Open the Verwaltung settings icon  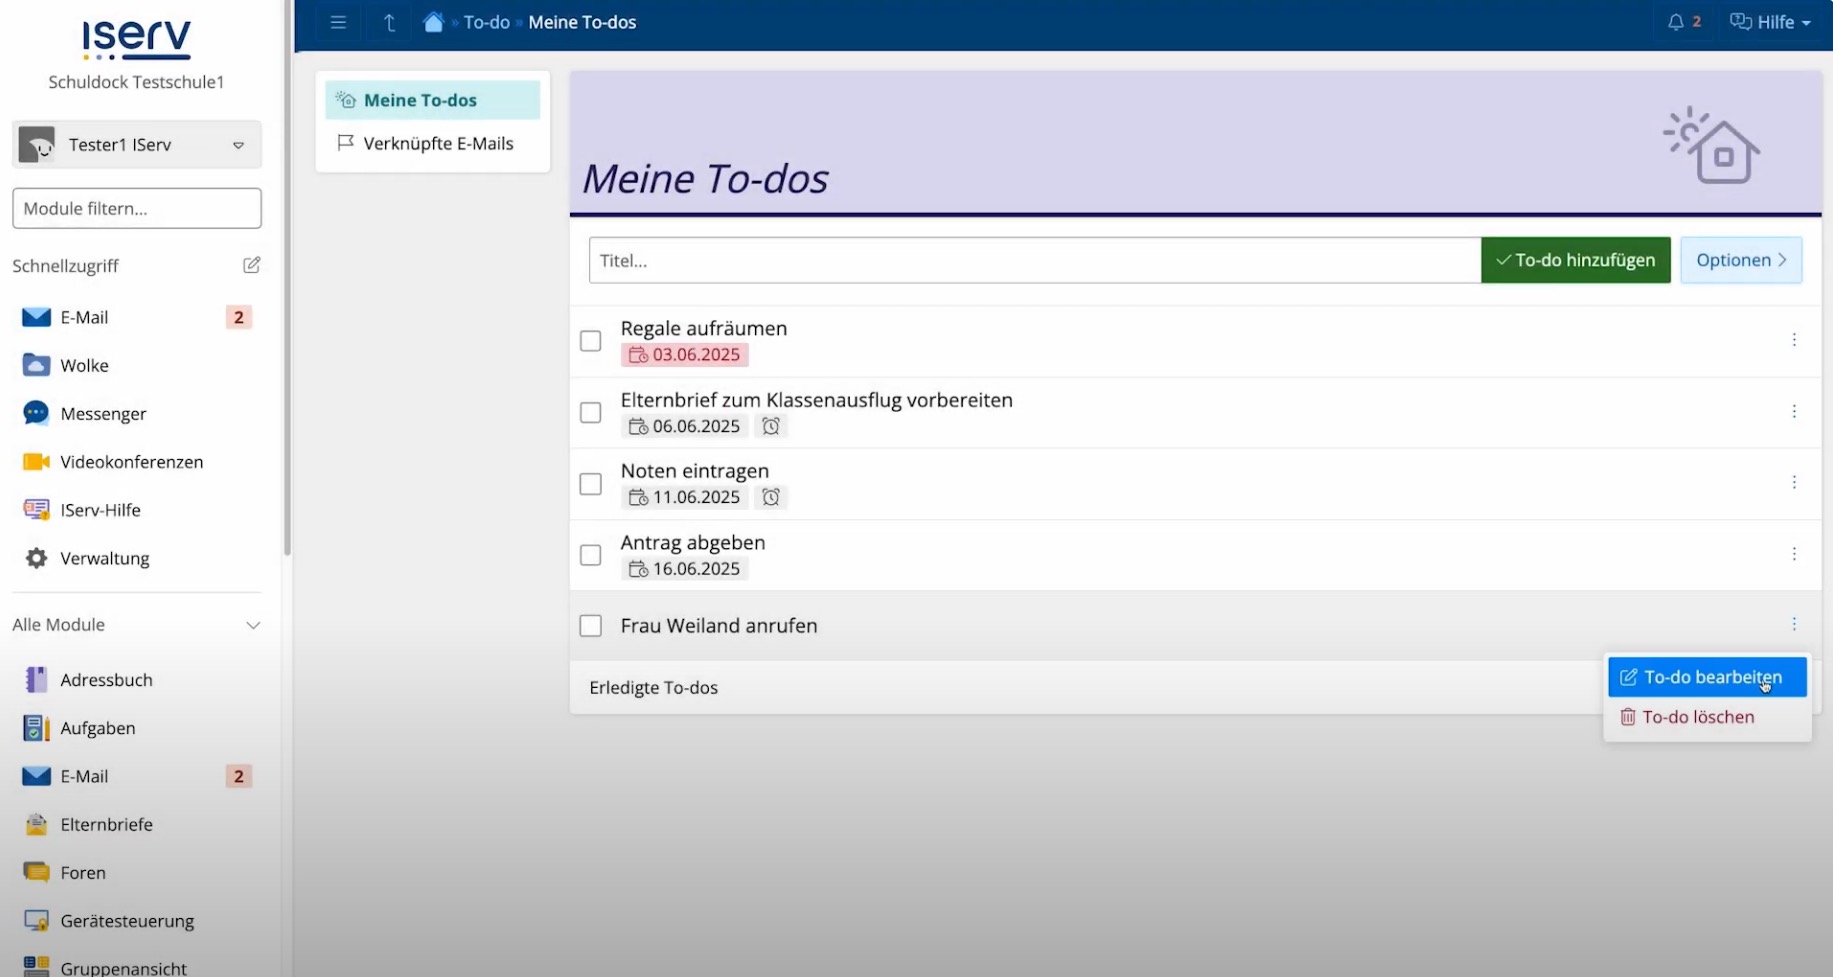click(35, 558)
